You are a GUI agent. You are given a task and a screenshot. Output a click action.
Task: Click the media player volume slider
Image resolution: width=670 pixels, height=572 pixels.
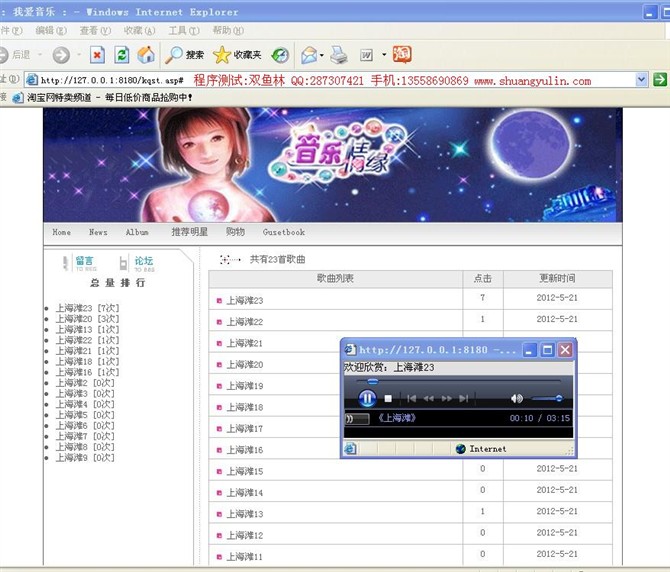point(545,399)
